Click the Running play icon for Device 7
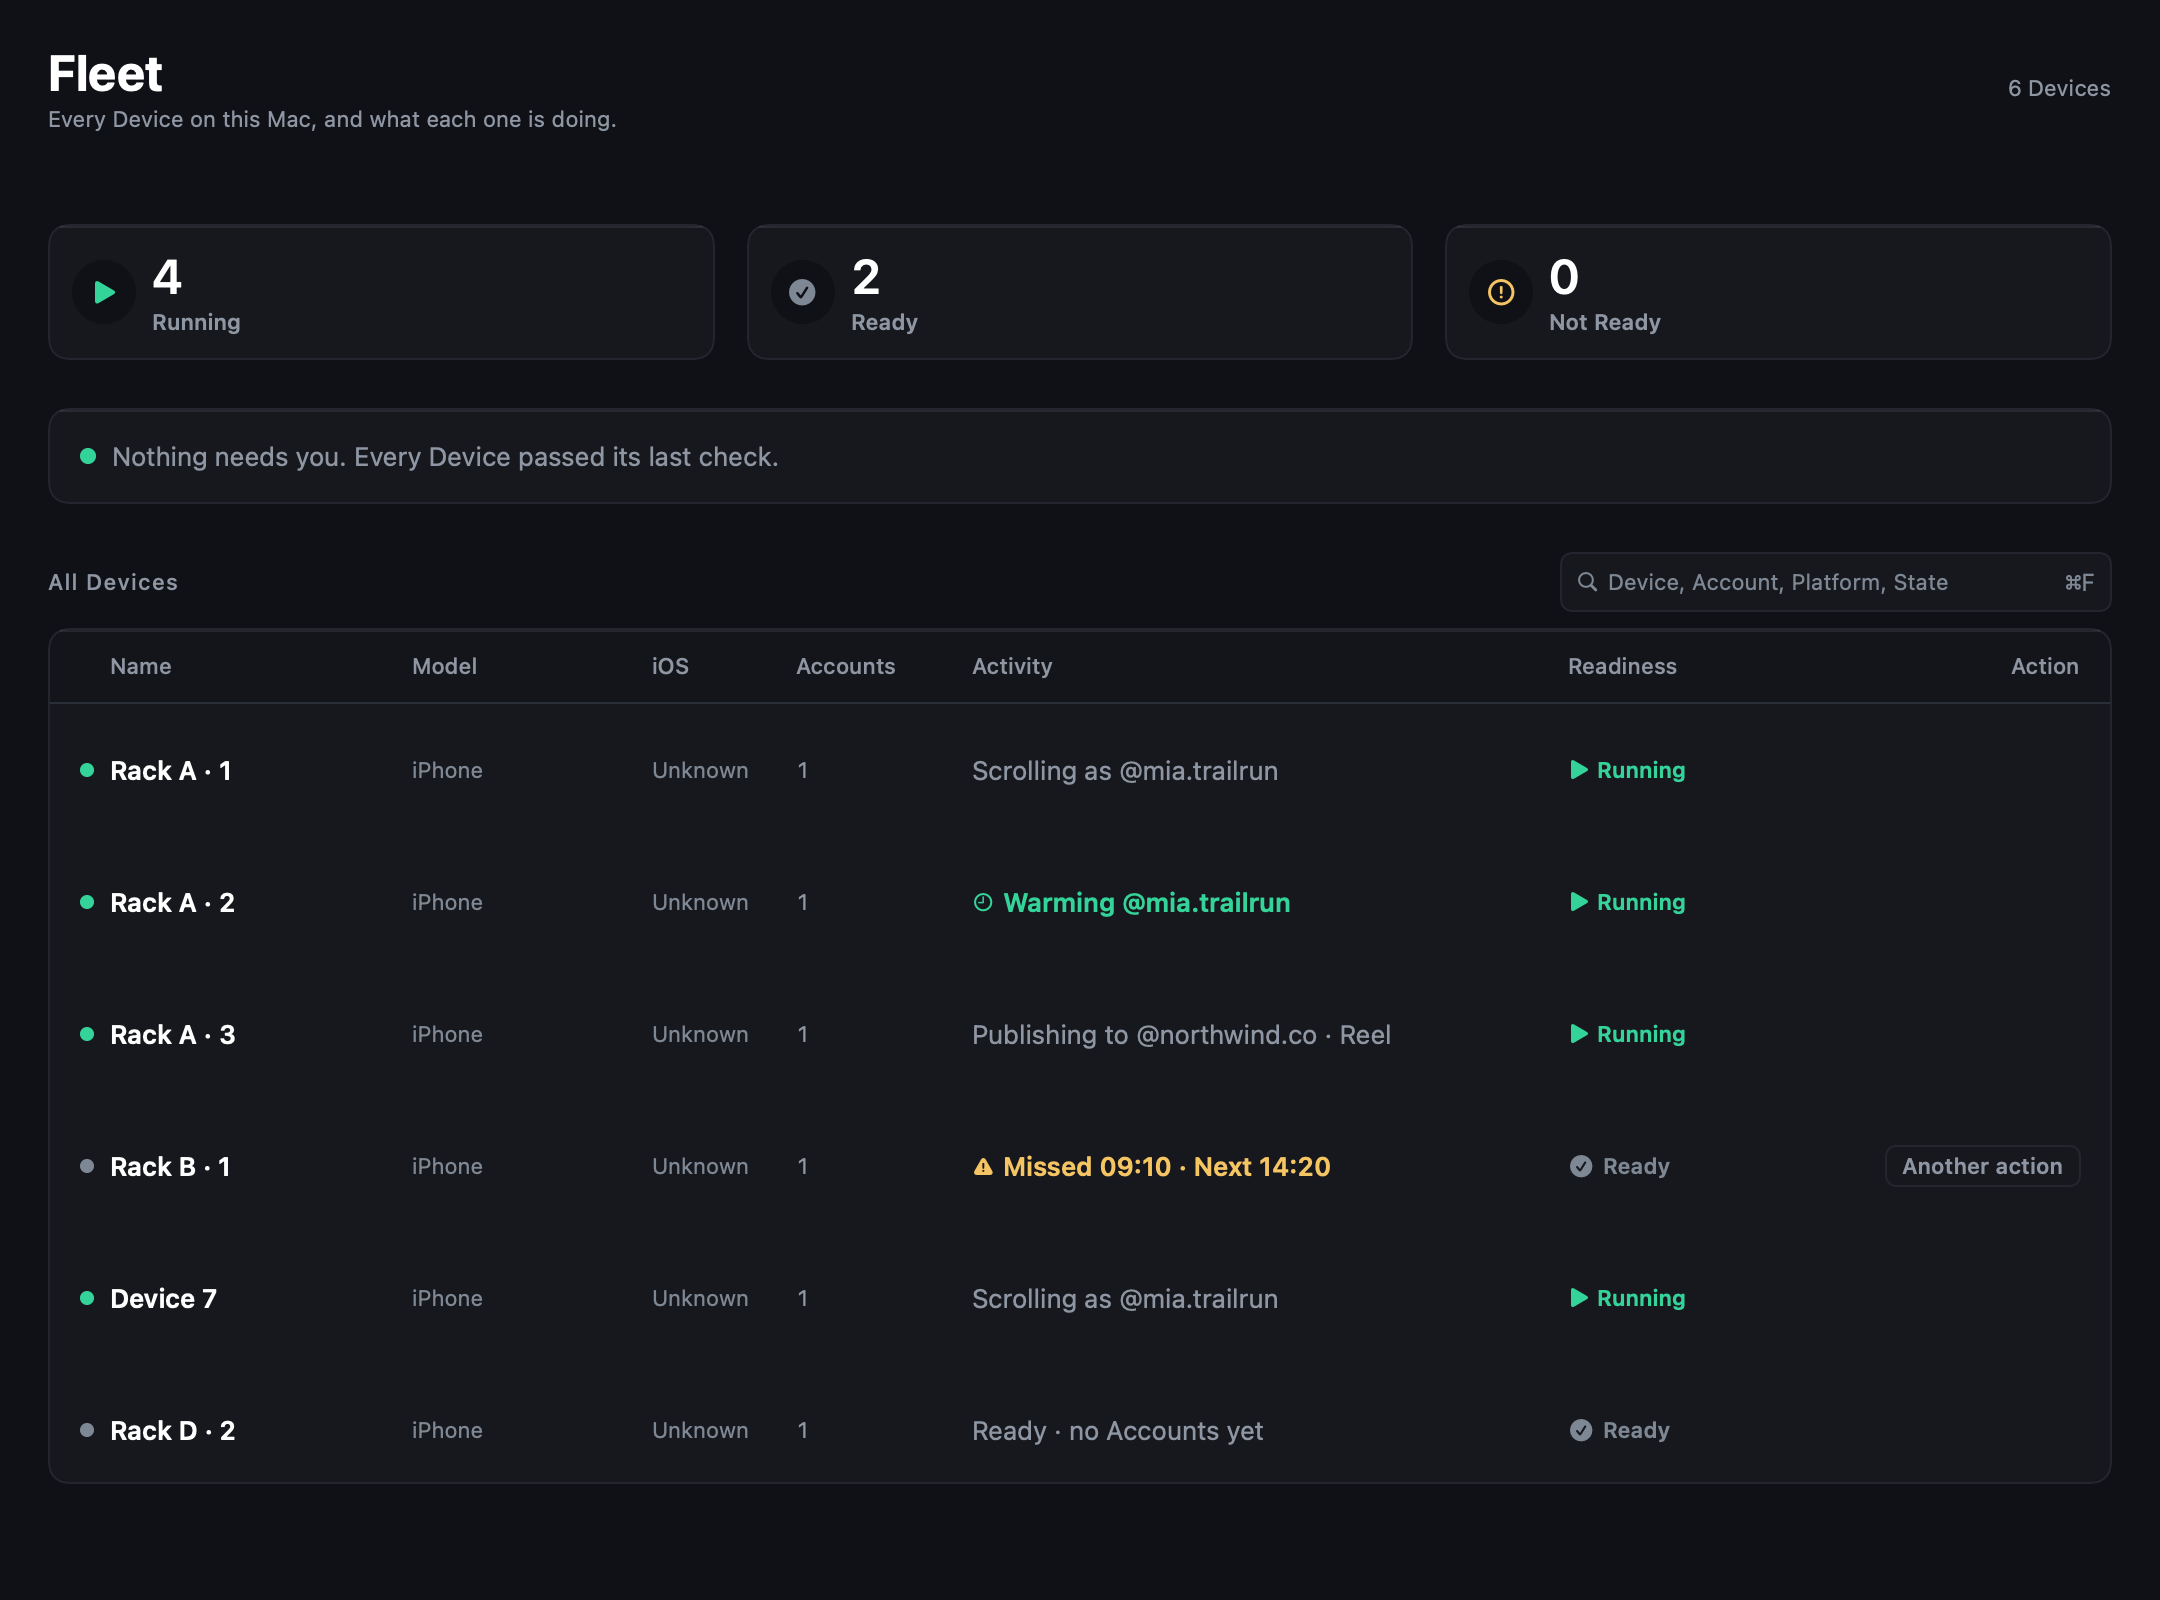The width and height of the screenshot is (2160, 1600). click(x=1579, y=1298)
